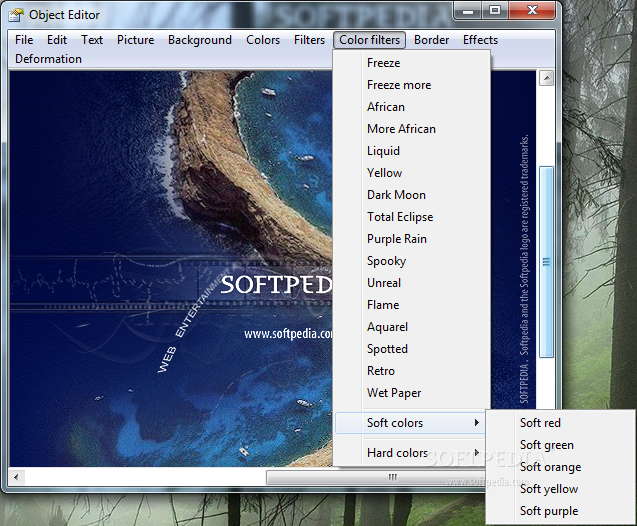637x526 pixels.
Task: Apply the Total Eclipse filter
Action: tap(412, 216)
